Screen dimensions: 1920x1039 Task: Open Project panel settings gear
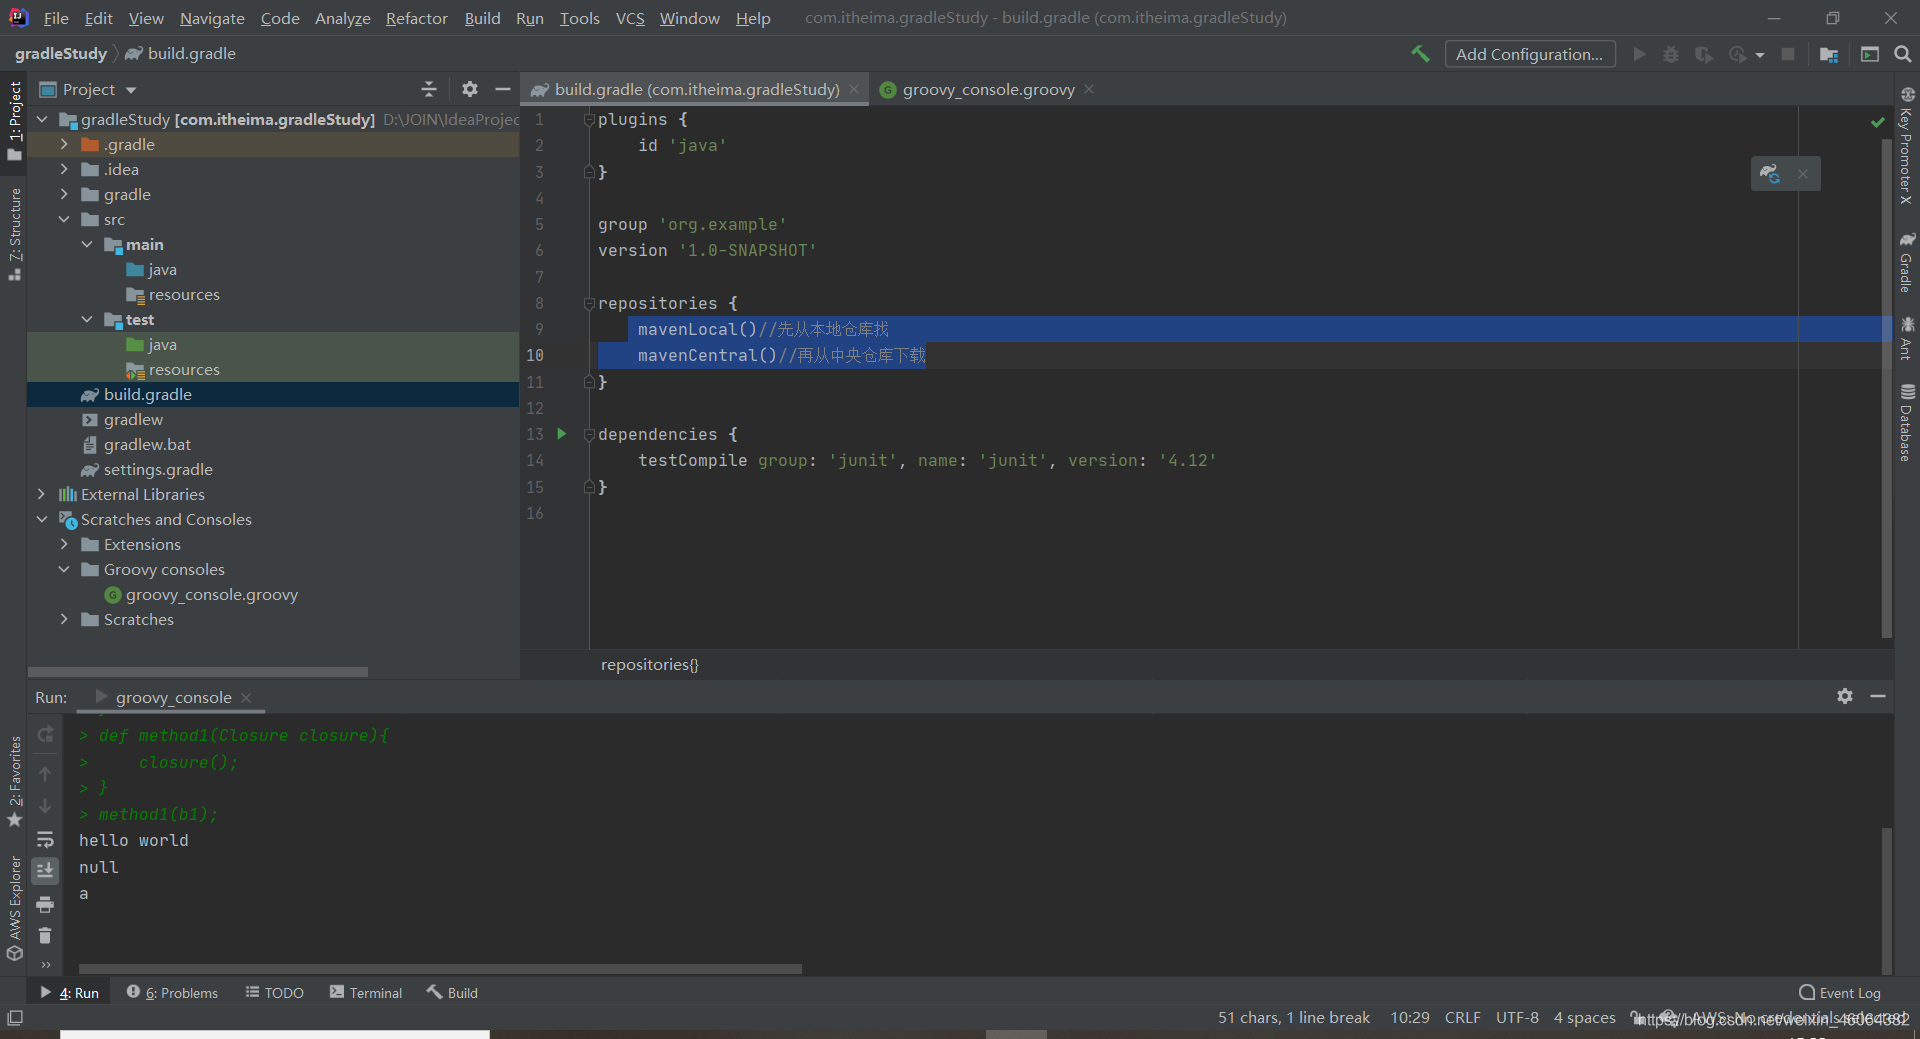[470, 89]
